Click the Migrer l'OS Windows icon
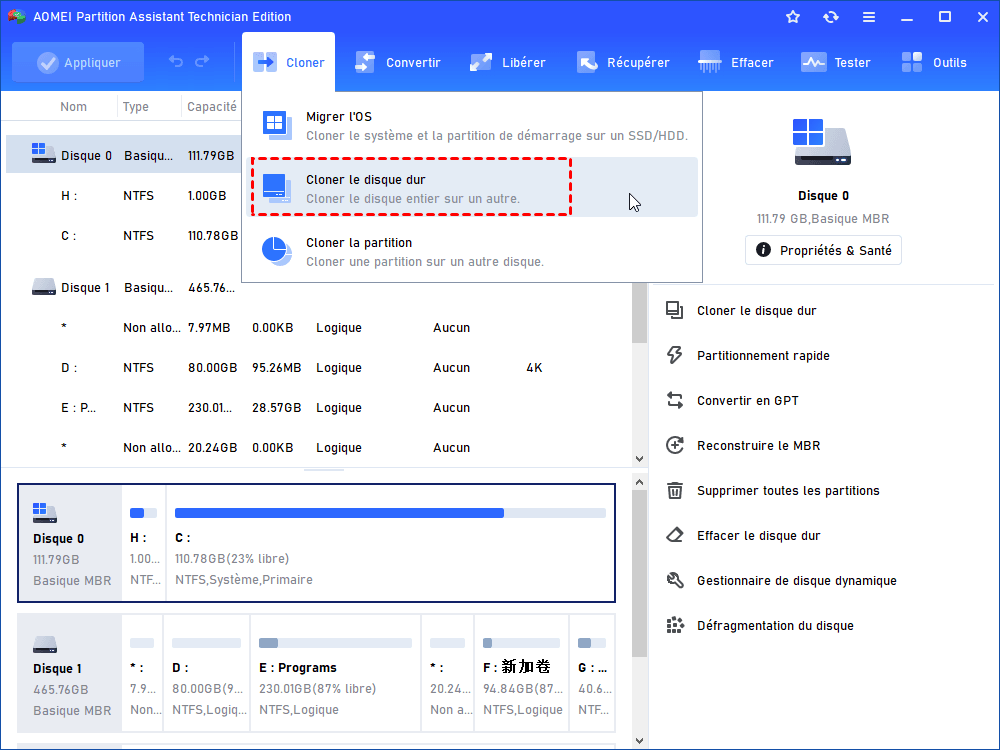 (277, 125)
